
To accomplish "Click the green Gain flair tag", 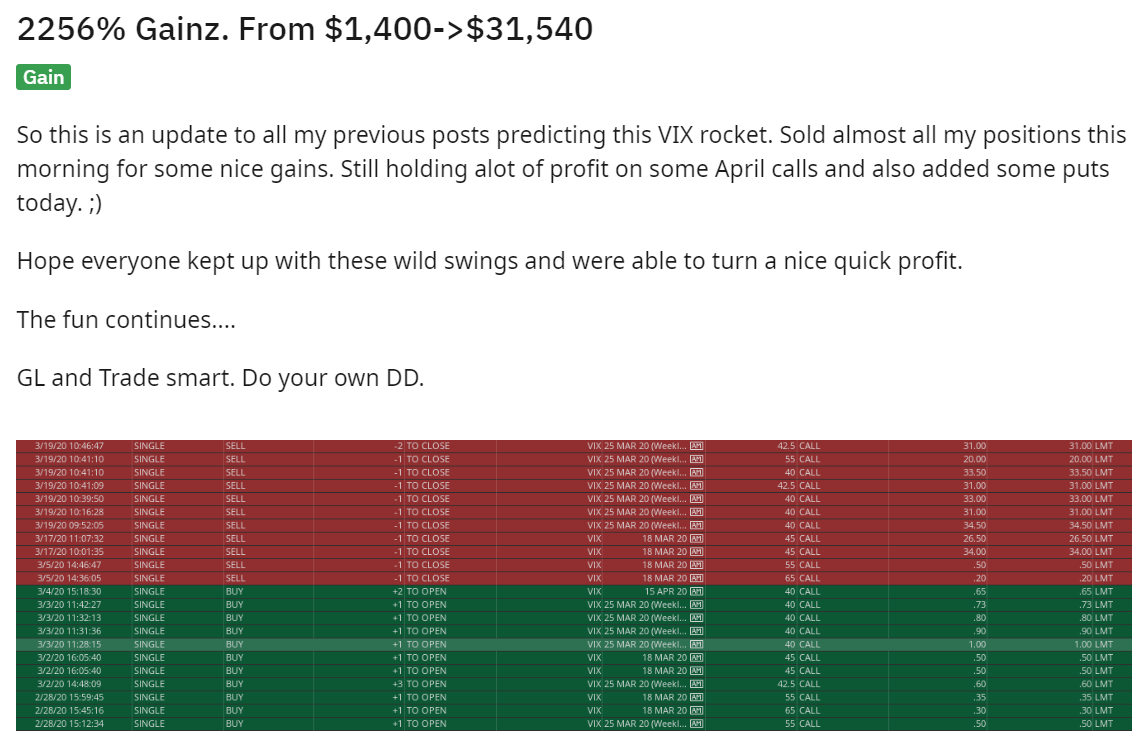I will [x=43, y=77].
